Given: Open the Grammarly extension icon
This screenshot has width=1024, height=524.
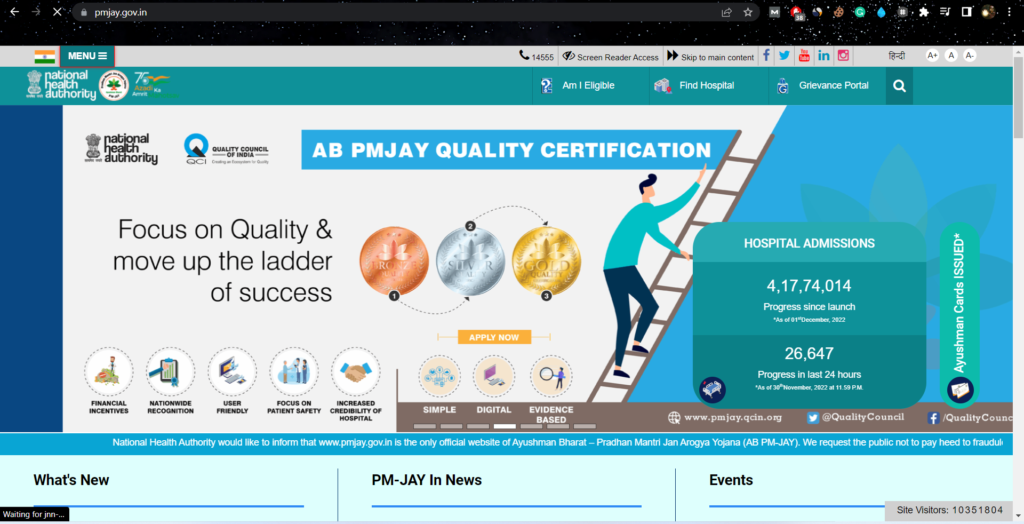Looking at the screenshot, I should [x=859, y=12].
